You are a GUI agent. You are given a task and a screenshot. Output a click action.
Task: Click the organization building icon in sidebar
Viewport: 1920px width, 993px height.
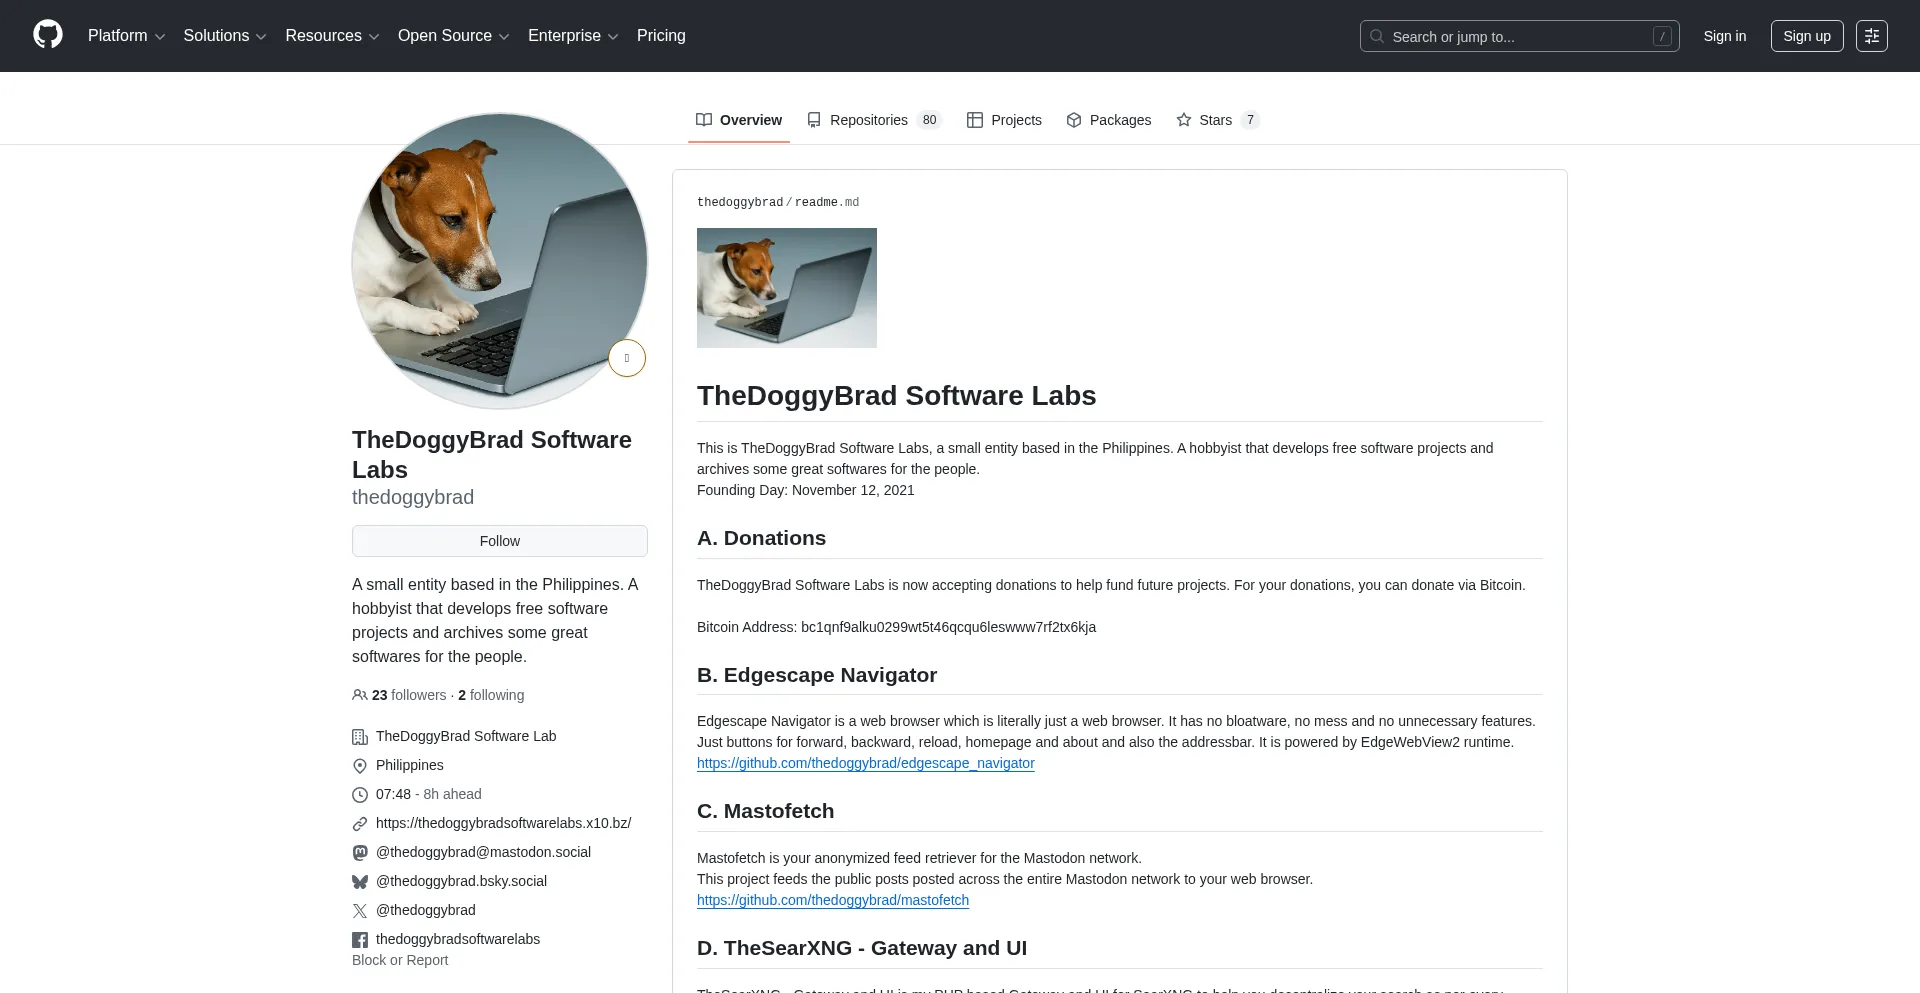point(360,736)
